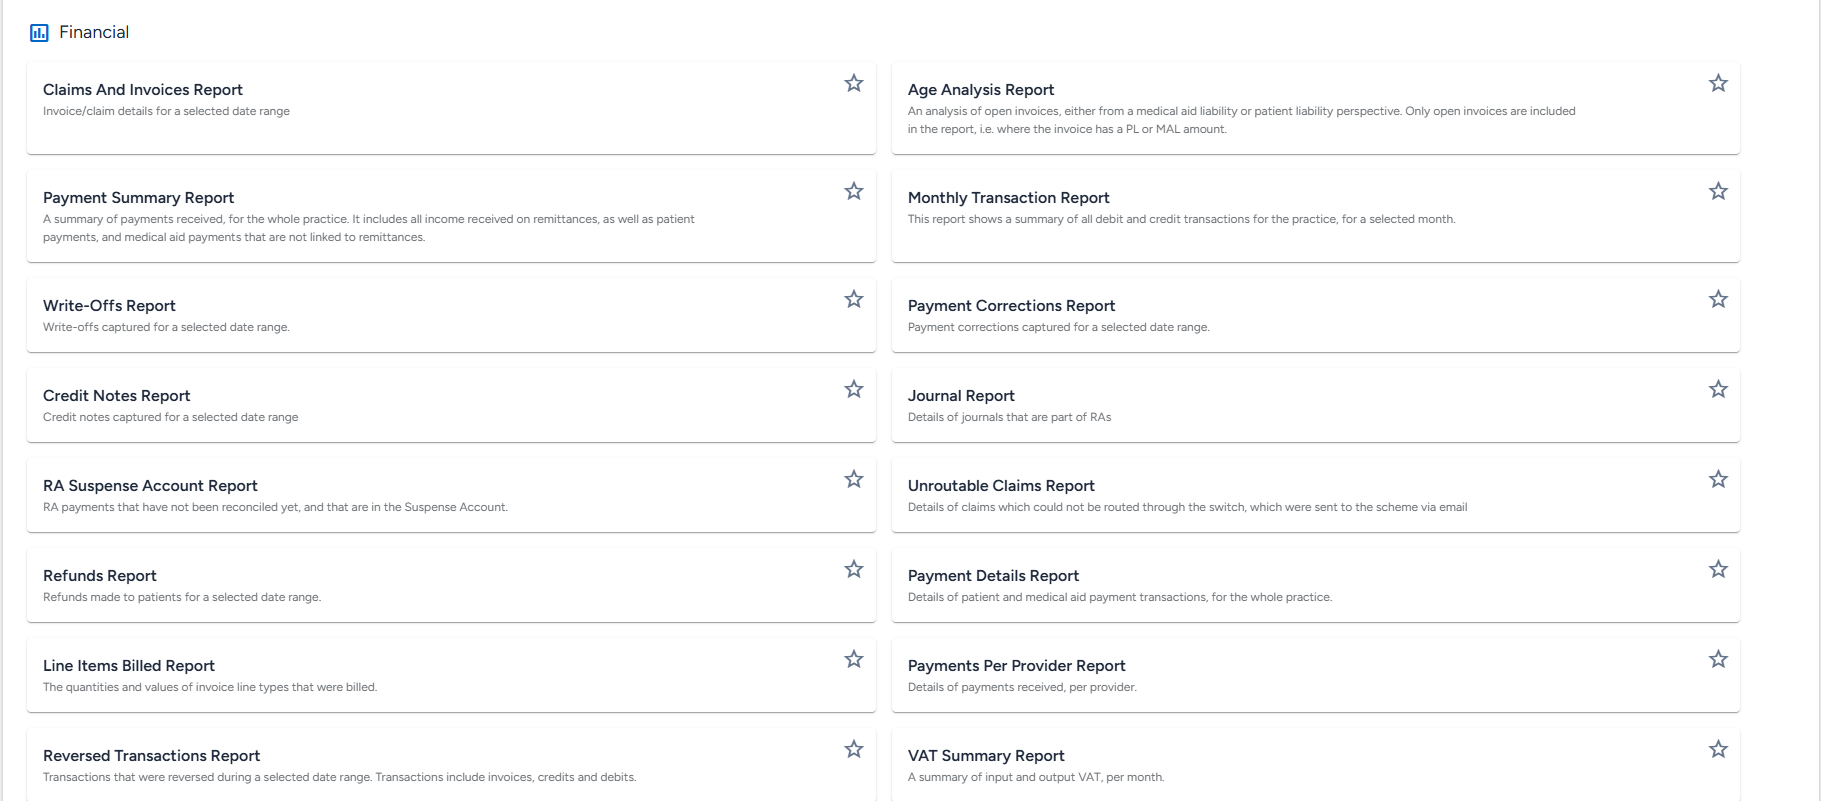This screenshot has width=1821, height=801.
Task: Favorite the Journal Report with its star
Action: click(x=1718, y=389)
